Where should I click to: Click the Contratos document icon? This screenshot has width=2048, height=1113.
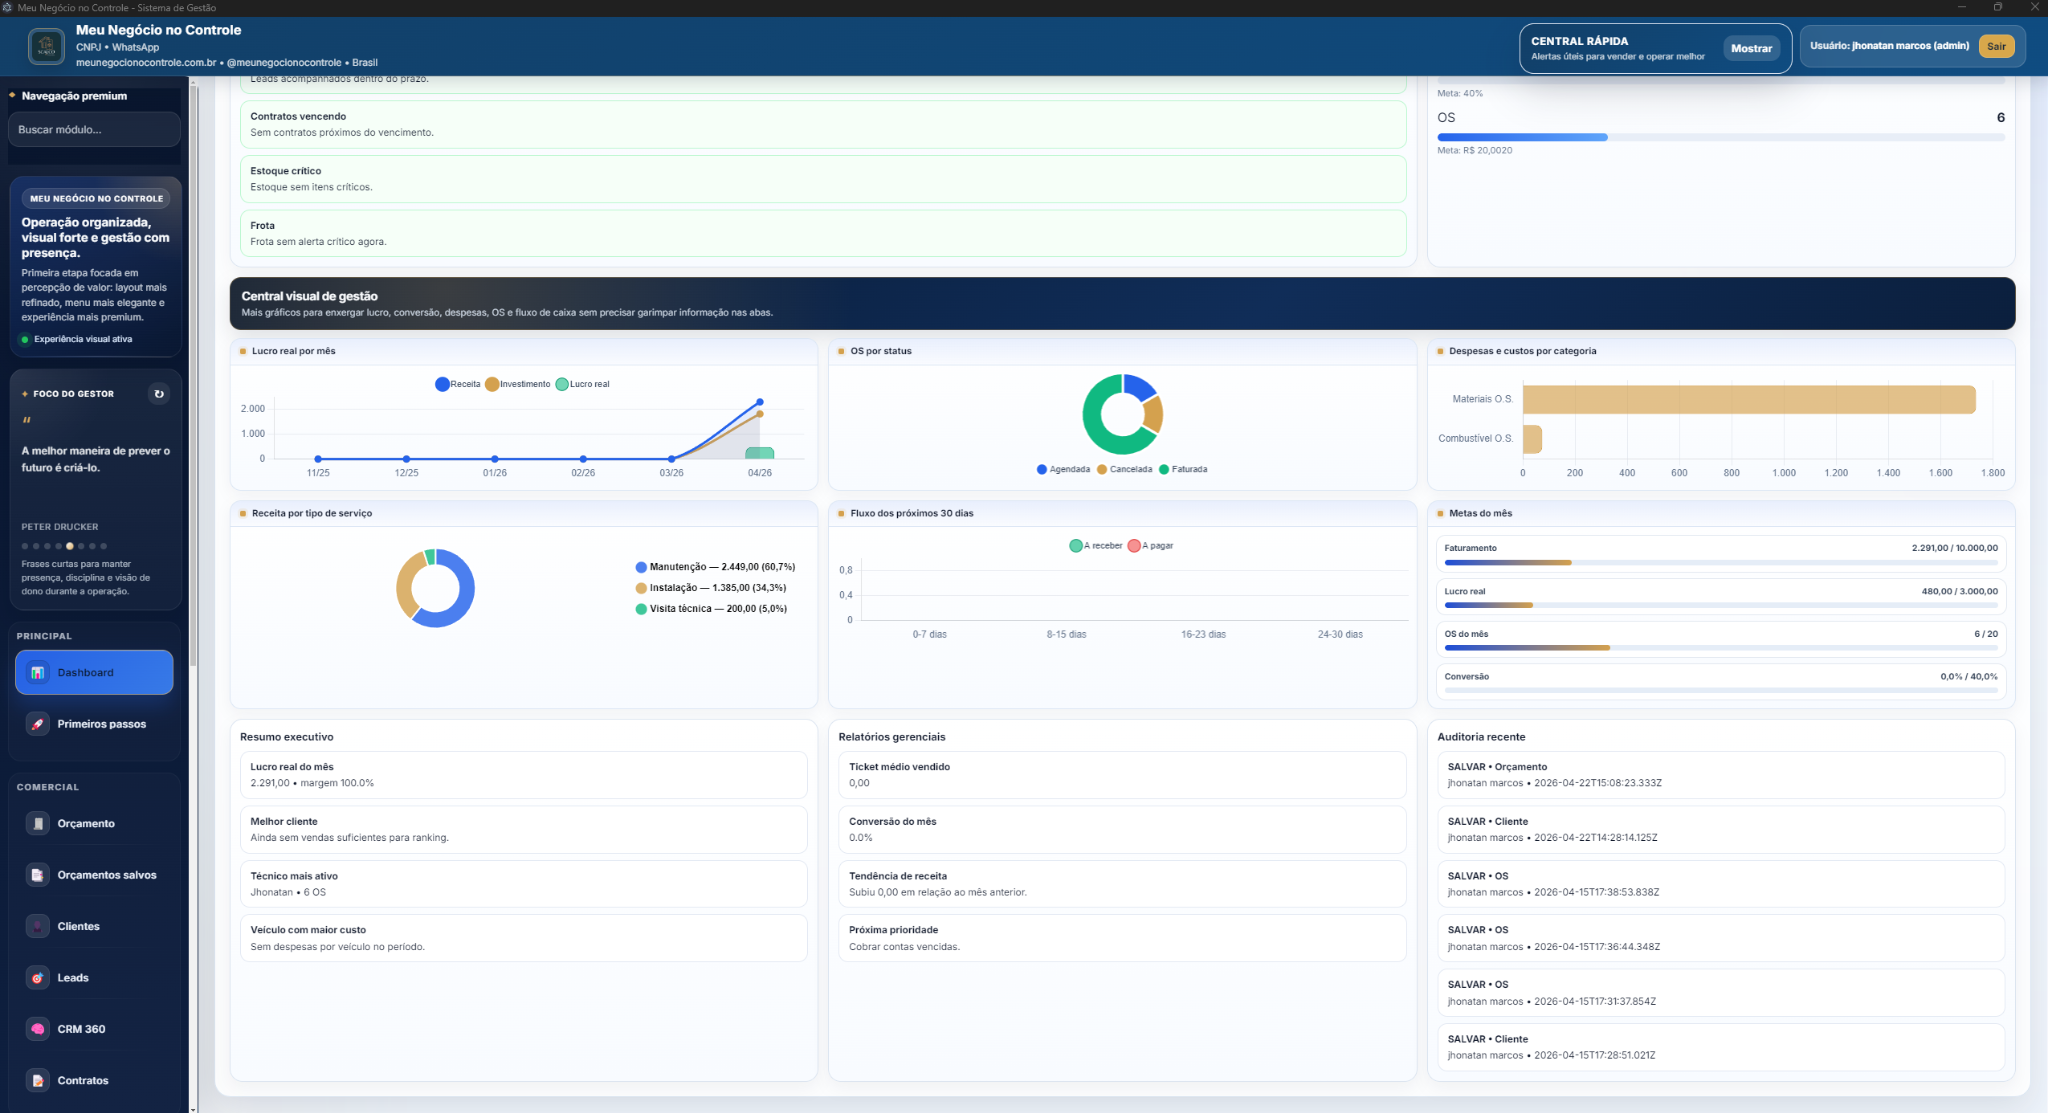click(37, 1081)
